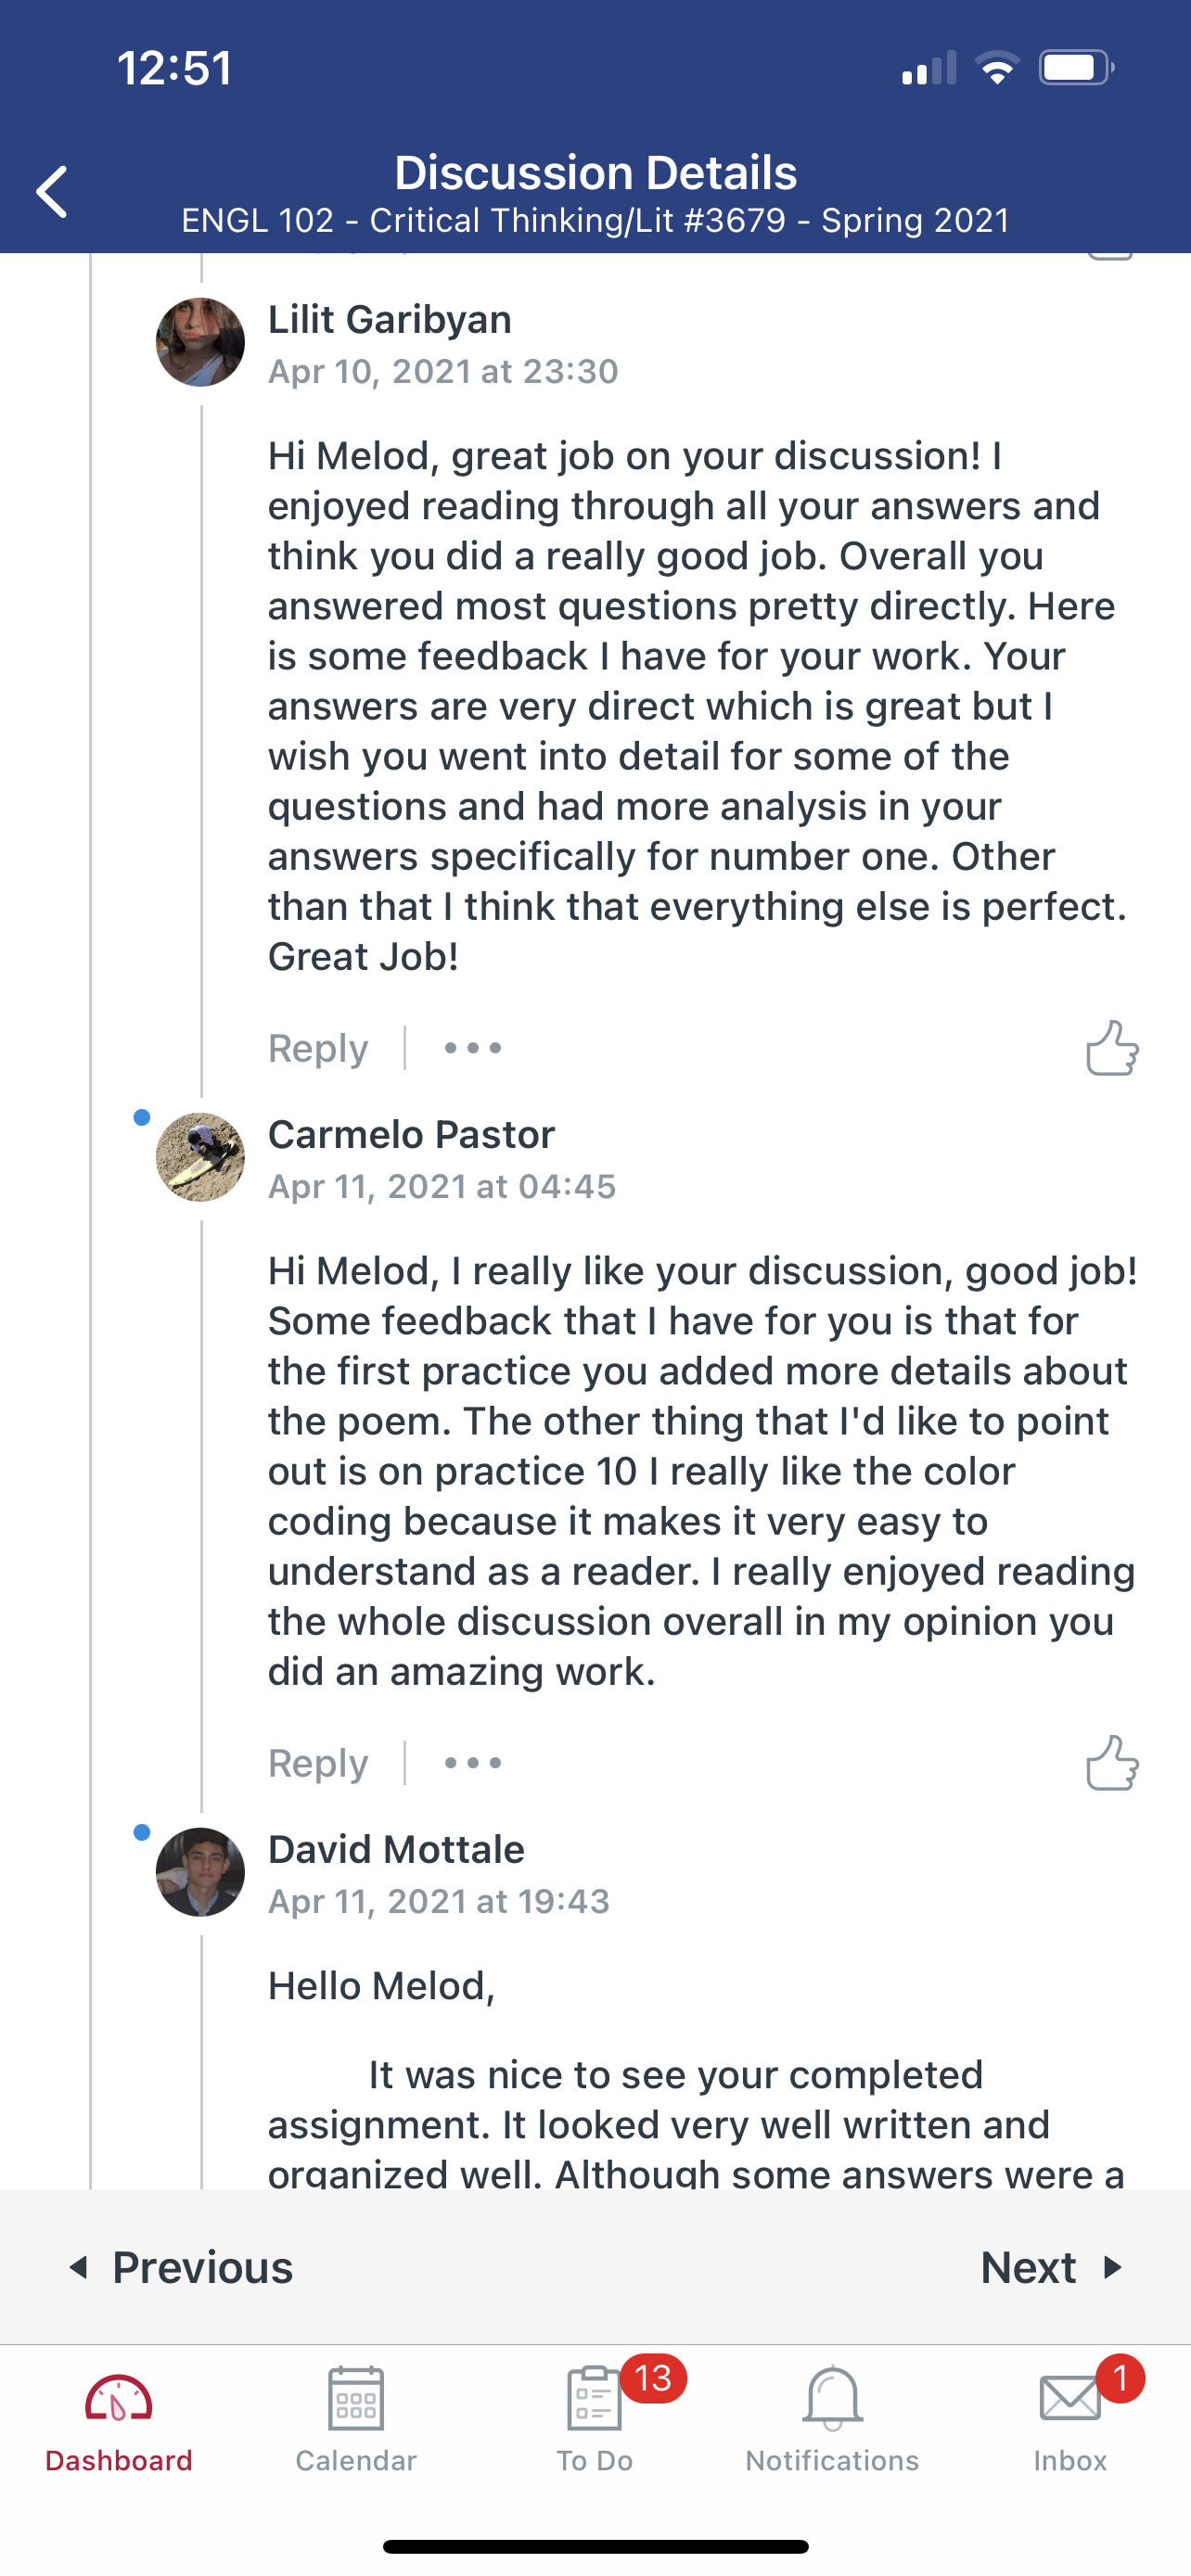
Task: Tap the red 13 badge on To Do
Action: (x=653, y=2378)
